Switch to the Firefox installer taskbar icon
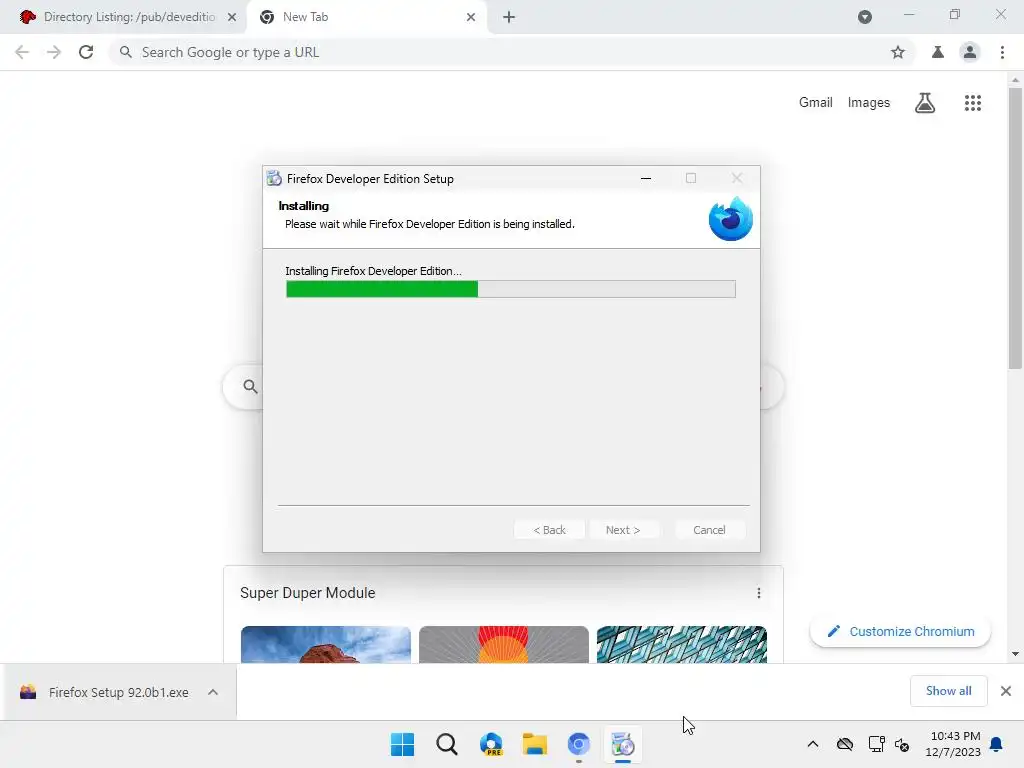The width and height of the screenshot is (1024, 768). (x=623, y=744)
